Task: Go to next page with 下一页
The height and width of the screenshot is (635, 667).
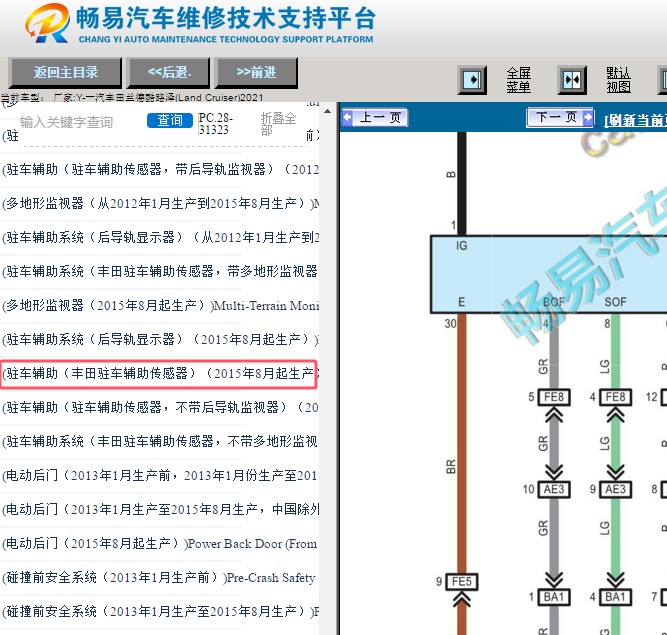Action: tap(560, 117)
